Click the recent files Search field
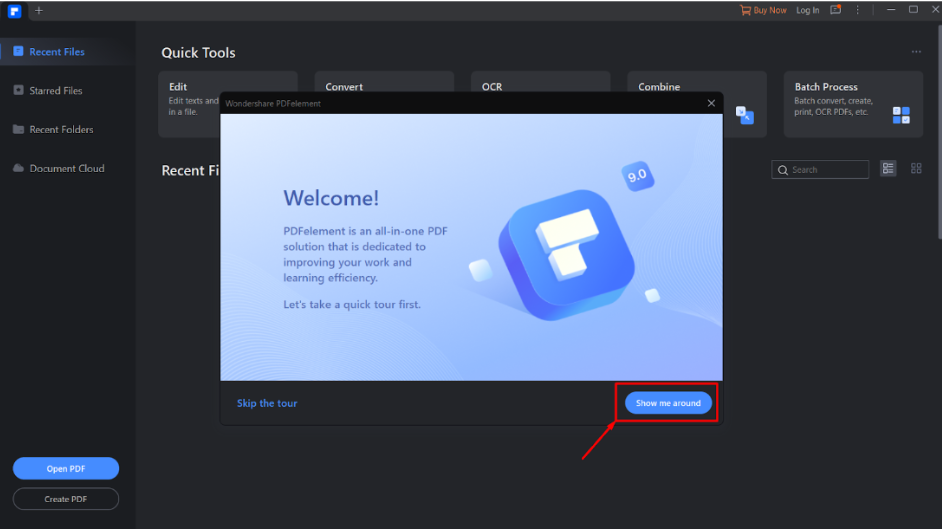The image size is (942, 529). tap(820, 170)
